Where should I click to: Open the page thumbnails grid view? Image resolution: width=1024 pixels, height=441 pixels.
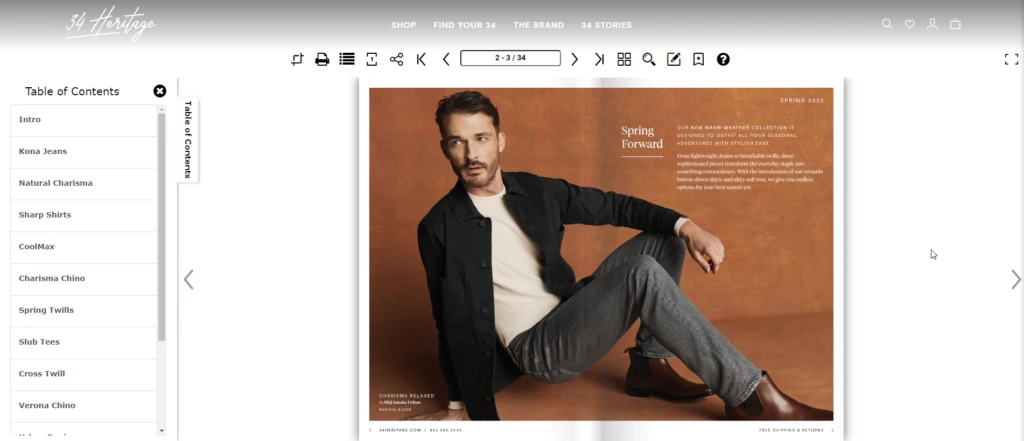coord(624,59)
